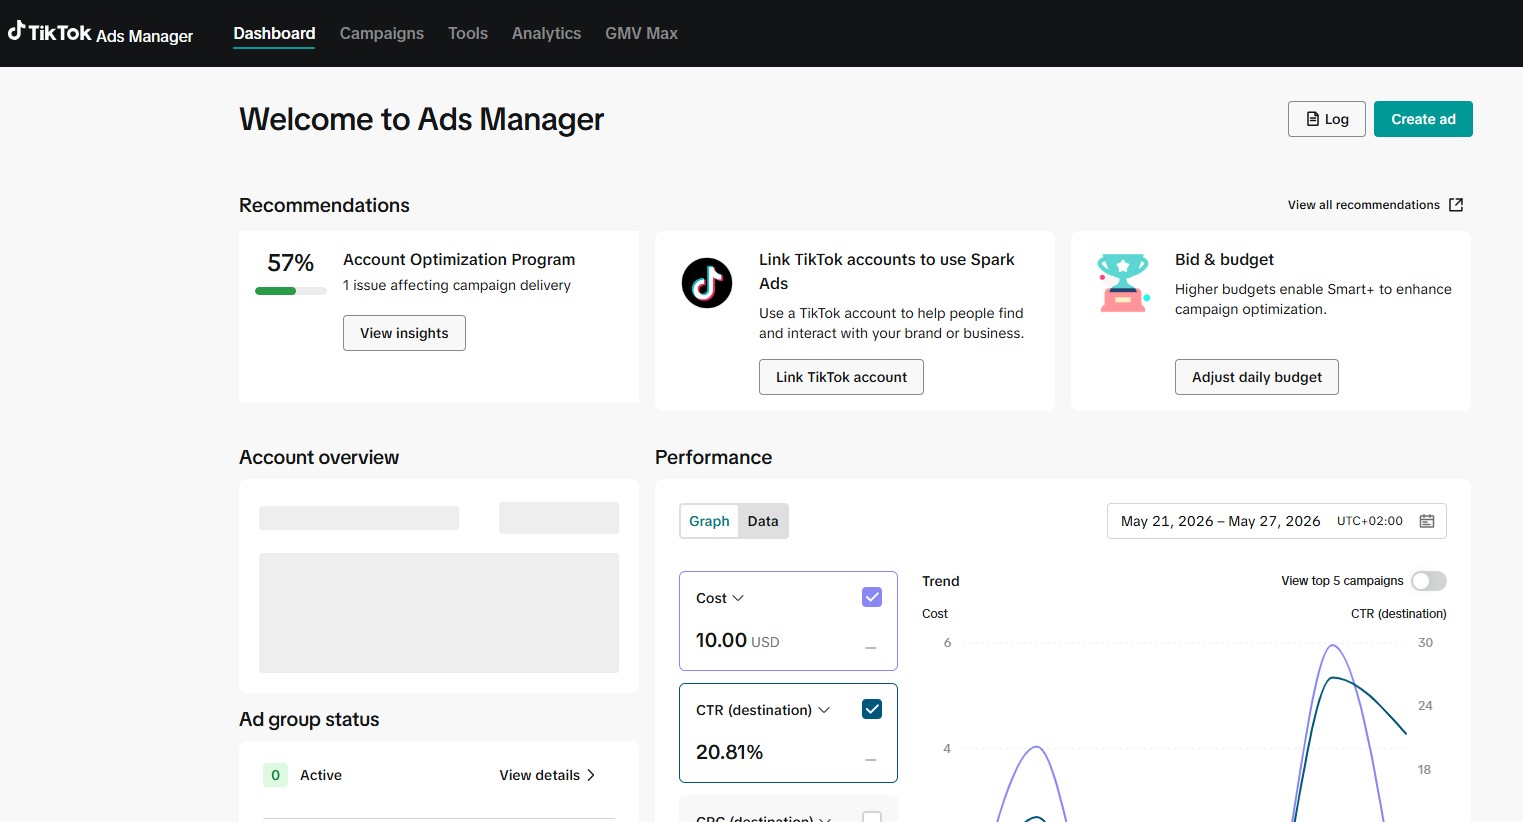
Task: Click the Welcome to Ads Manager heading
Action: [x=422, y=119]
